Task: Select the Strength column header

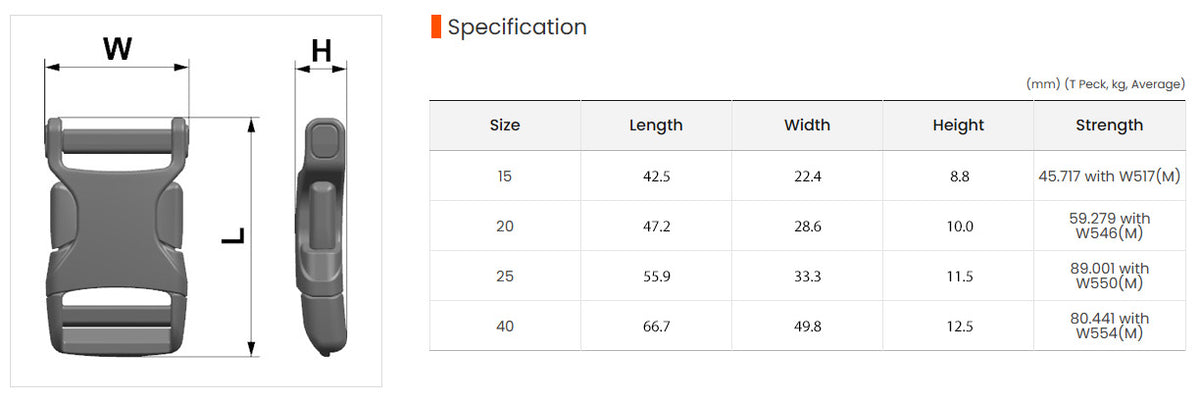Action: point(1109,125)
